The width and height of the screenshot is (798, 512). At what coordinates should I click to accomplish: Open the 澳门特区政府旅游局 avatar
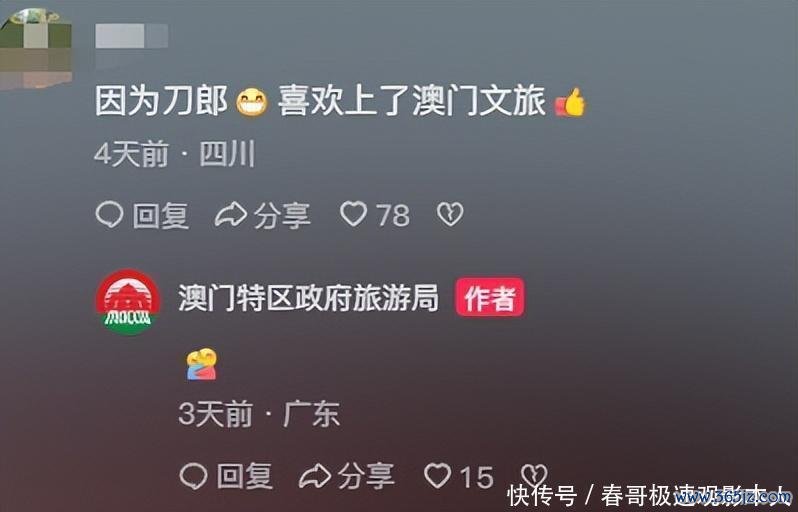pos(128,302)
